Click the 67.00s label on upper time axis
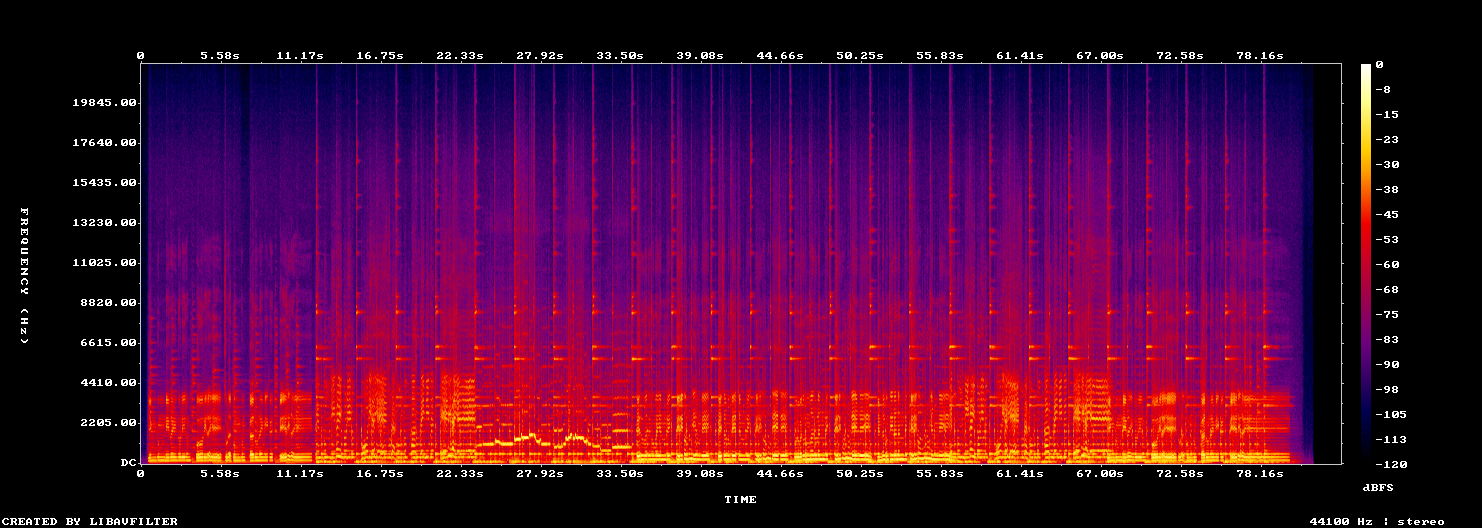1482x528 pixels. (x=1100, y=56)
